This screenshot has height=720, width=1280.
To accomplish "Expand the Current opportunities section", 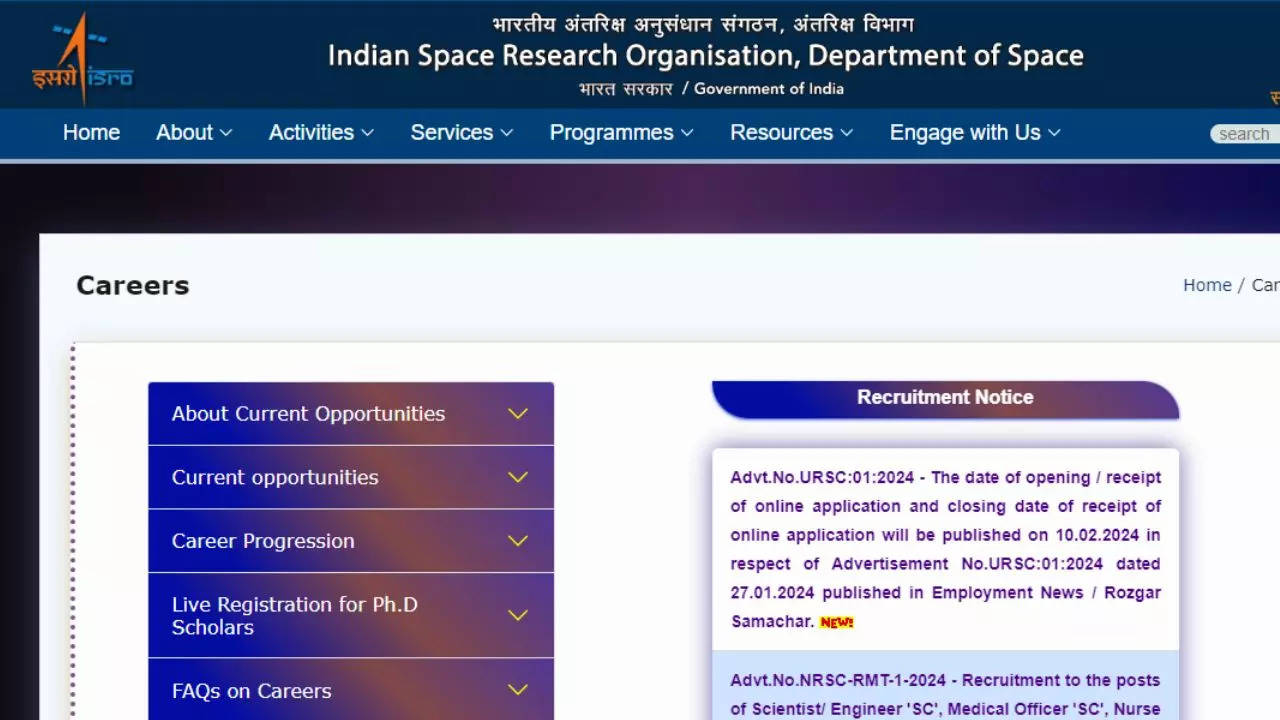I will pyautogui.click(x=351, y=478).
